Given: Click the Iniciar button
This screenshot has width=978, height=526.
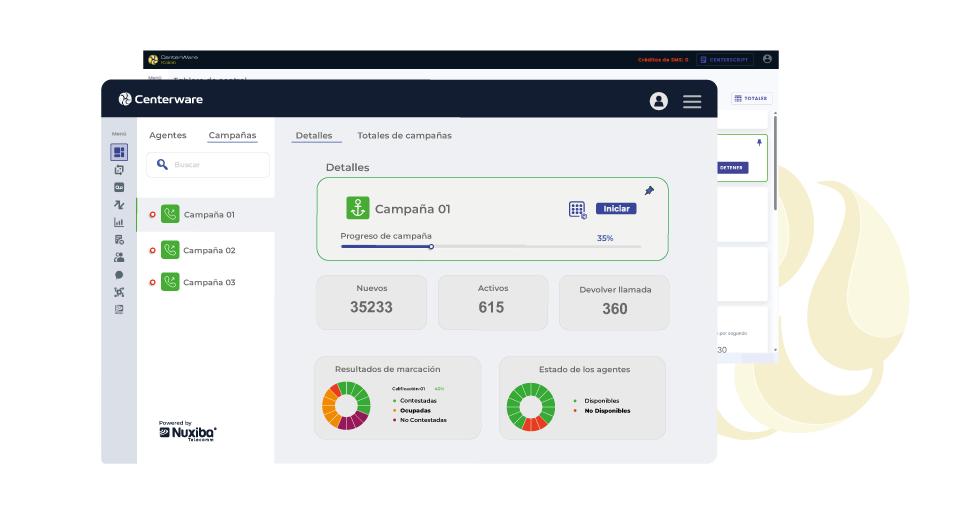Looking at the screenshot, I should [616, 208].
